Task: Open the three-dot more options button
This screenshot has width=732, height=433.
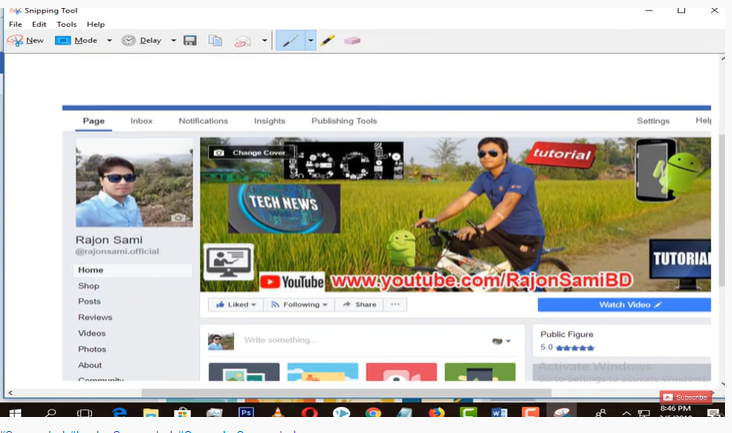Action: coord(395,305)
